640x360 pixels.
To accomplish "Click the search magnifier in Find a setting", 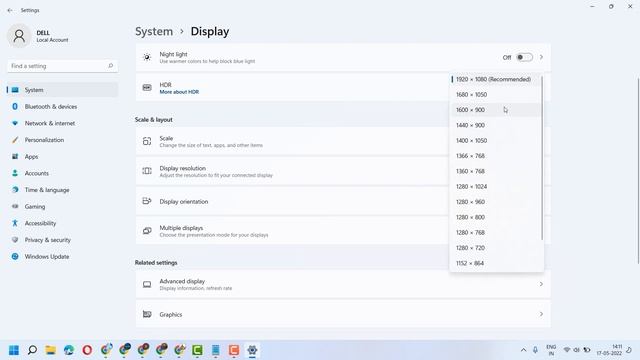I will (110, 66).
